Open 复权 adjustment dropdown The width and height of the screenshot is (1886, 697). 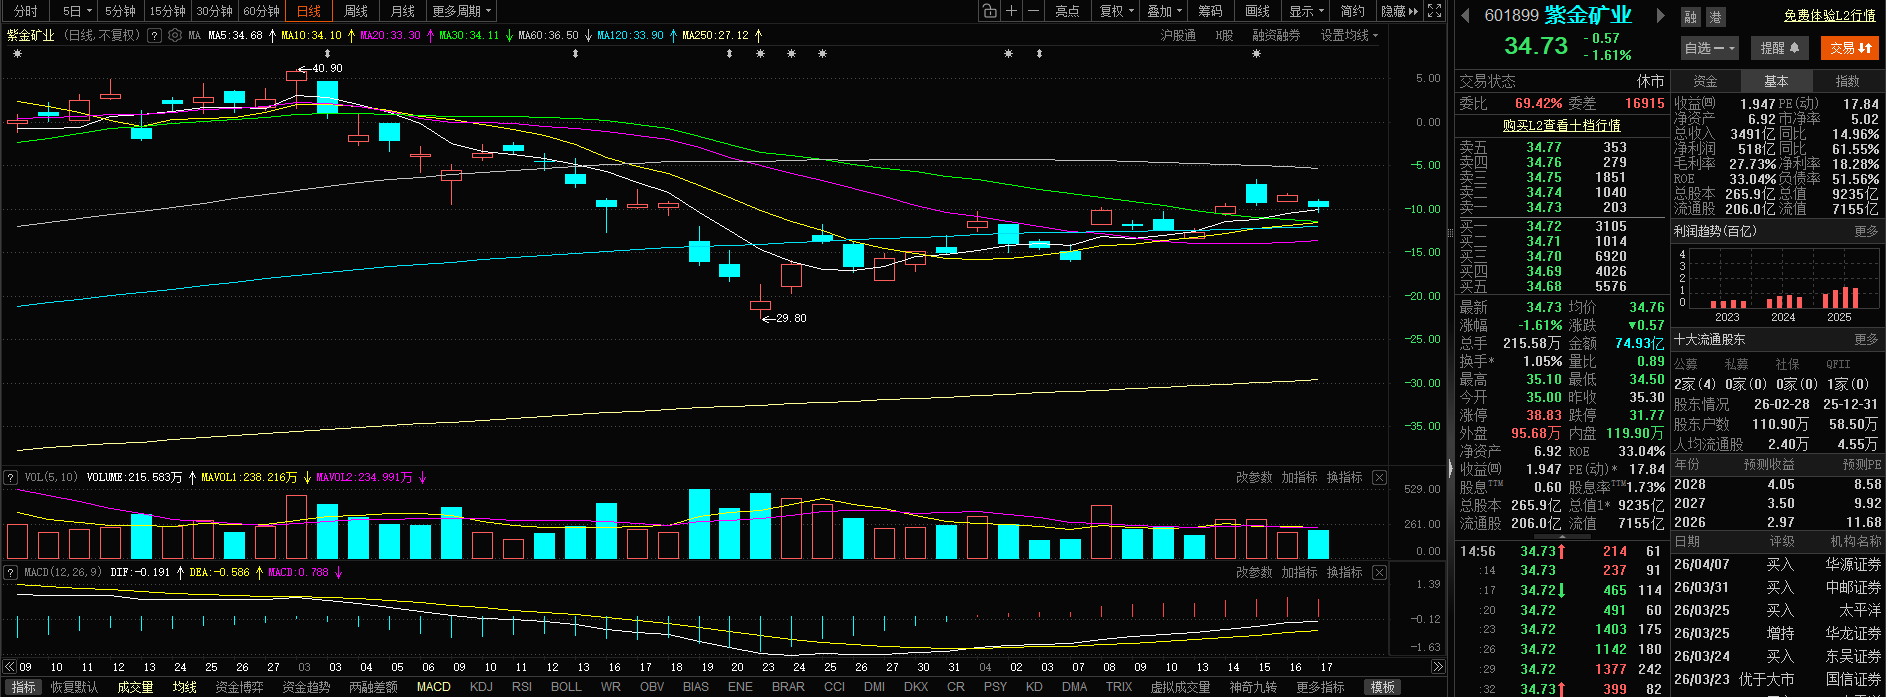[1117, 11]
